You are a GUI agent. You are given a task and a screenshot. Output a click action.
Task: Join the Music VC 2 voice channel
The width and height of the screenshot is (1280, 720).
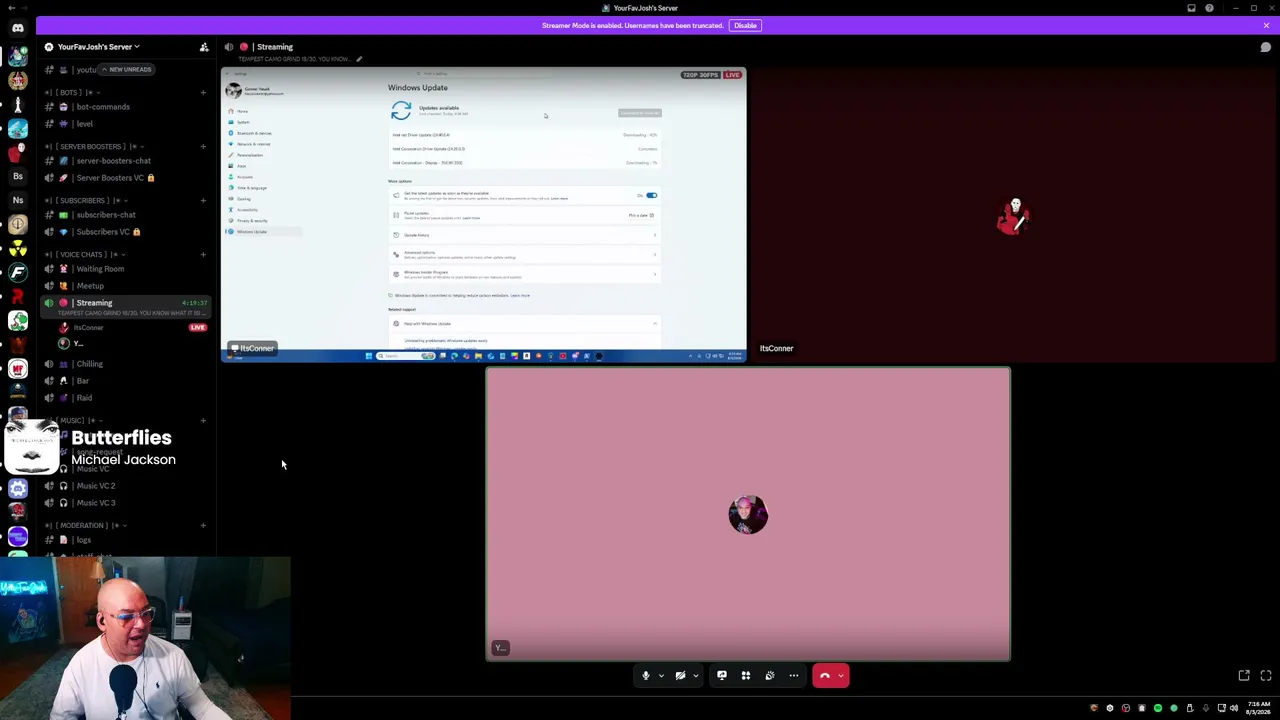125,486
